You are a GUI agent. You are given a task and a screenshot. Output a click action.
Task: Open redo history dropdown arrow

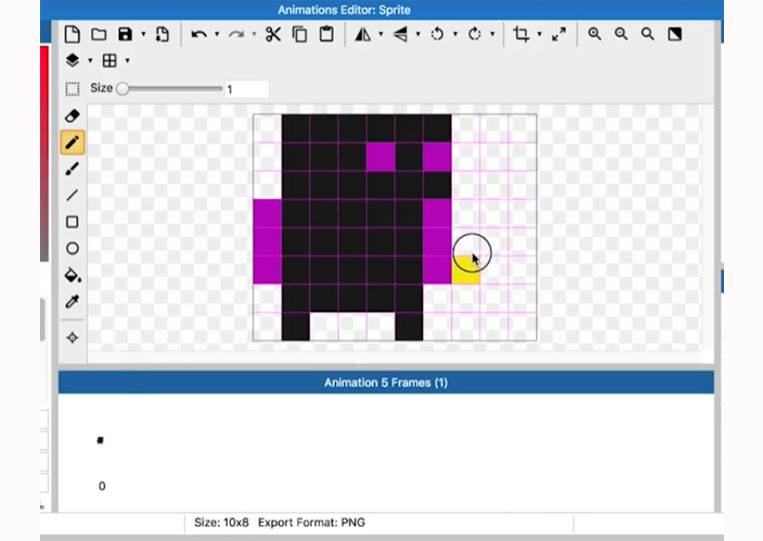tap(254, 34)
